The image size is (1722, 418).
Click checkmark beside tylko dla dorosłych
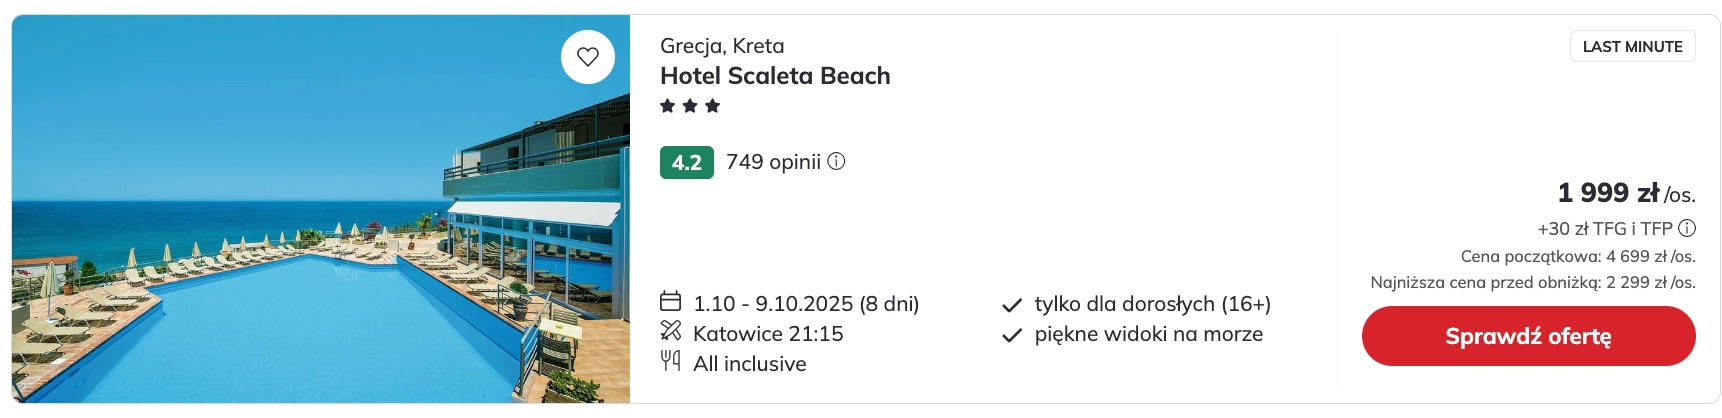[x=1012, y=305]
